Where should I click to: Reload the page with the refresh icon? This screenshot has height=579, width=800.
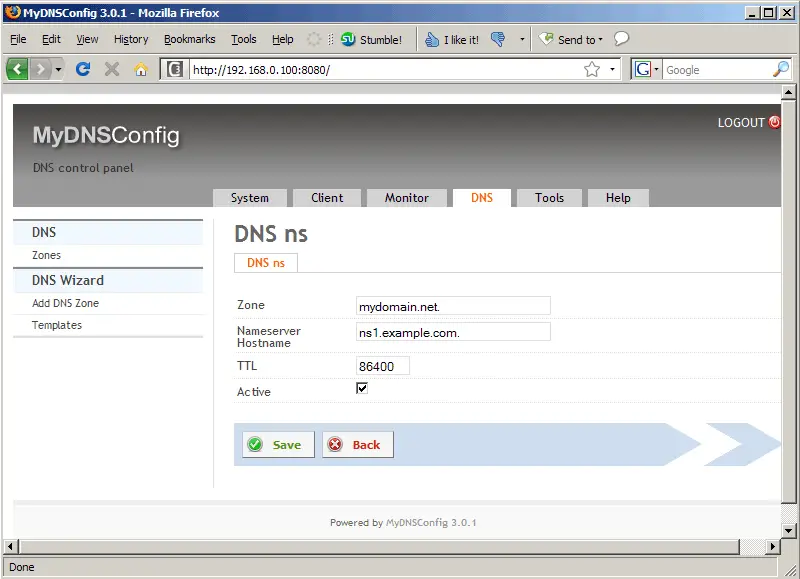pyautogui.click(x=84, y=69)
